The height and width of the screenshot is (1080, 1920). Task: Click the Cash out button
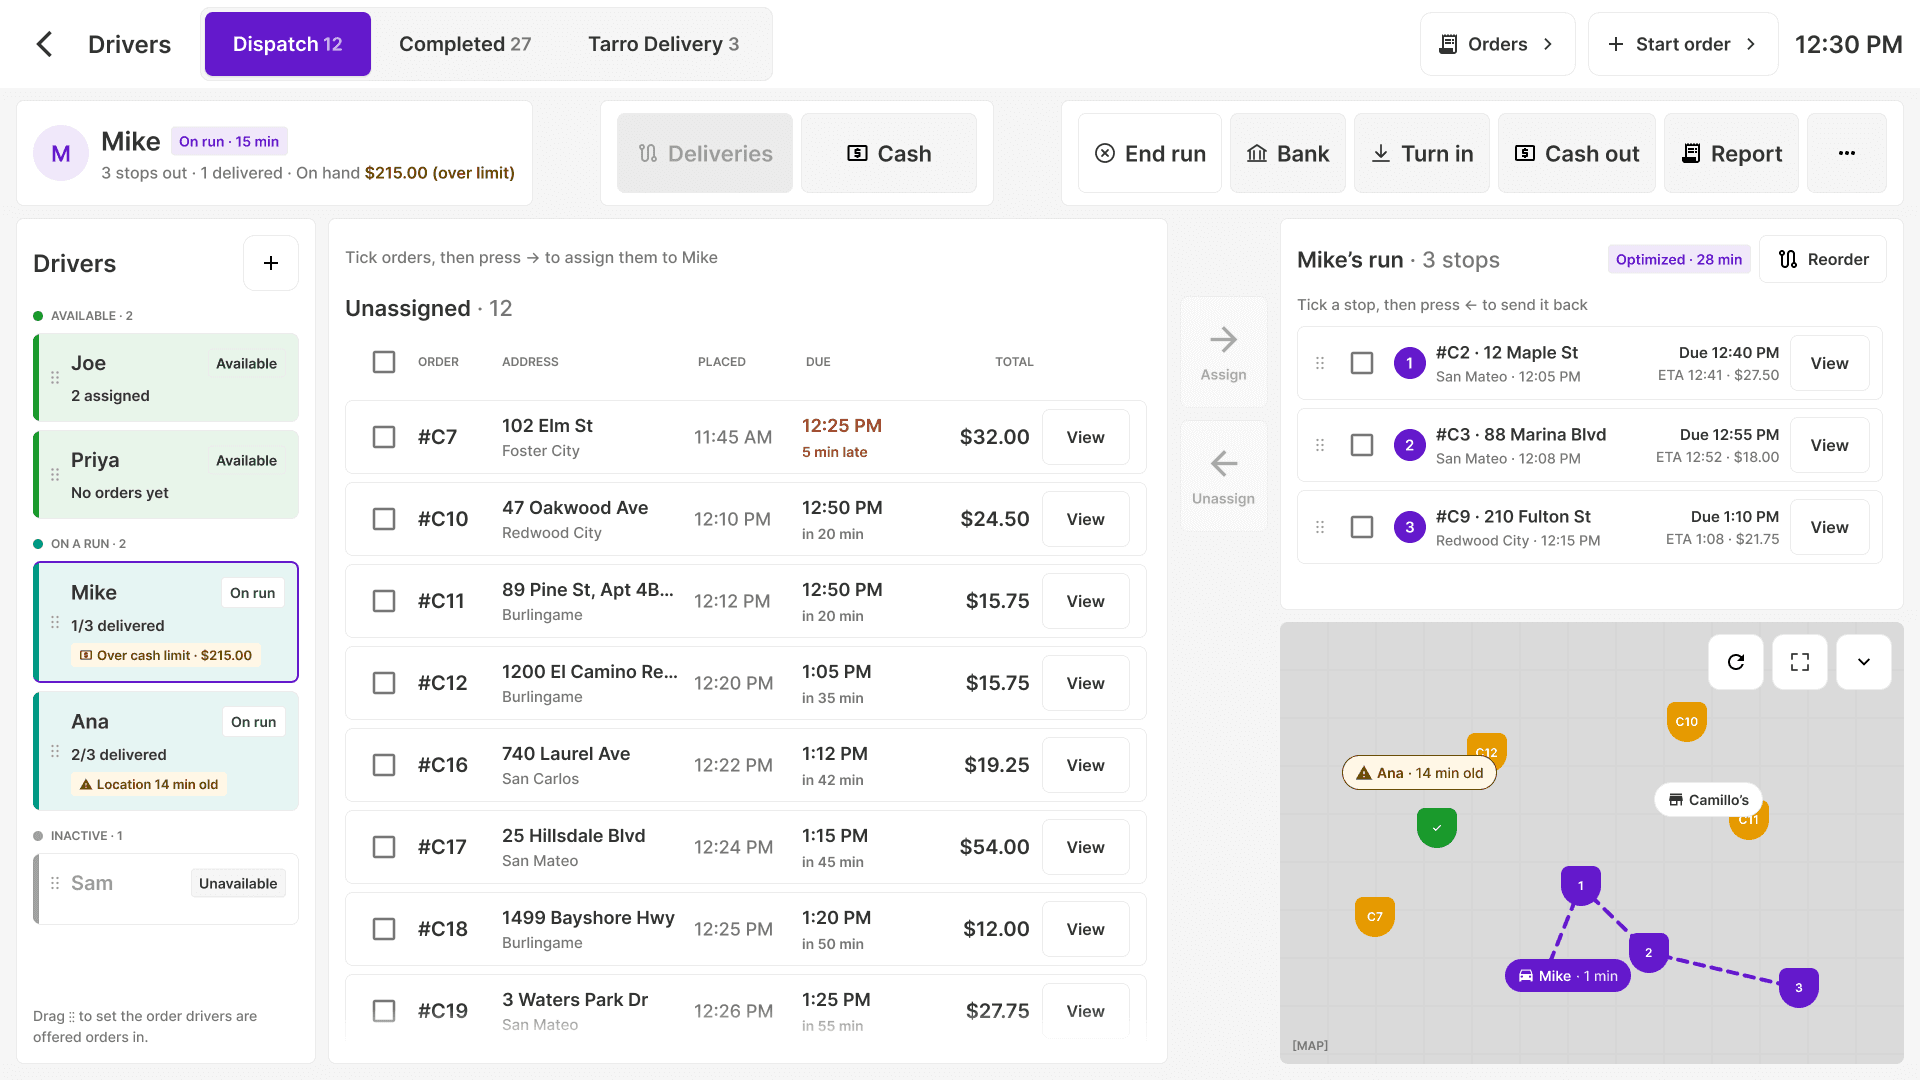click(1577, 153)
